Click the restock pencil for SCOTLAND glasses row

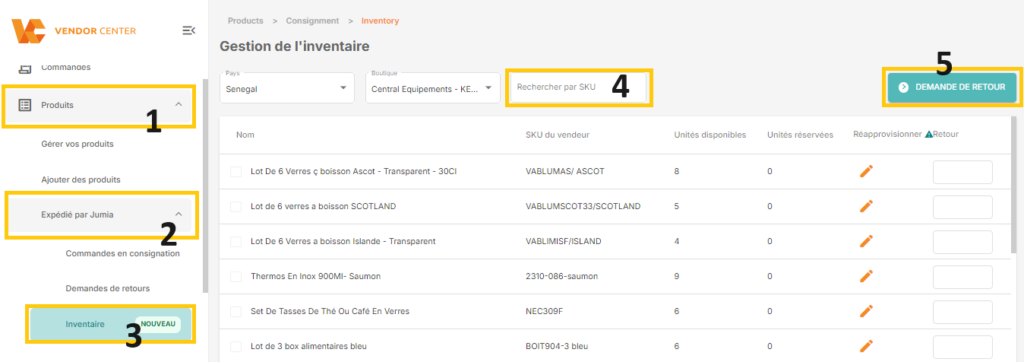coord(866,206)
